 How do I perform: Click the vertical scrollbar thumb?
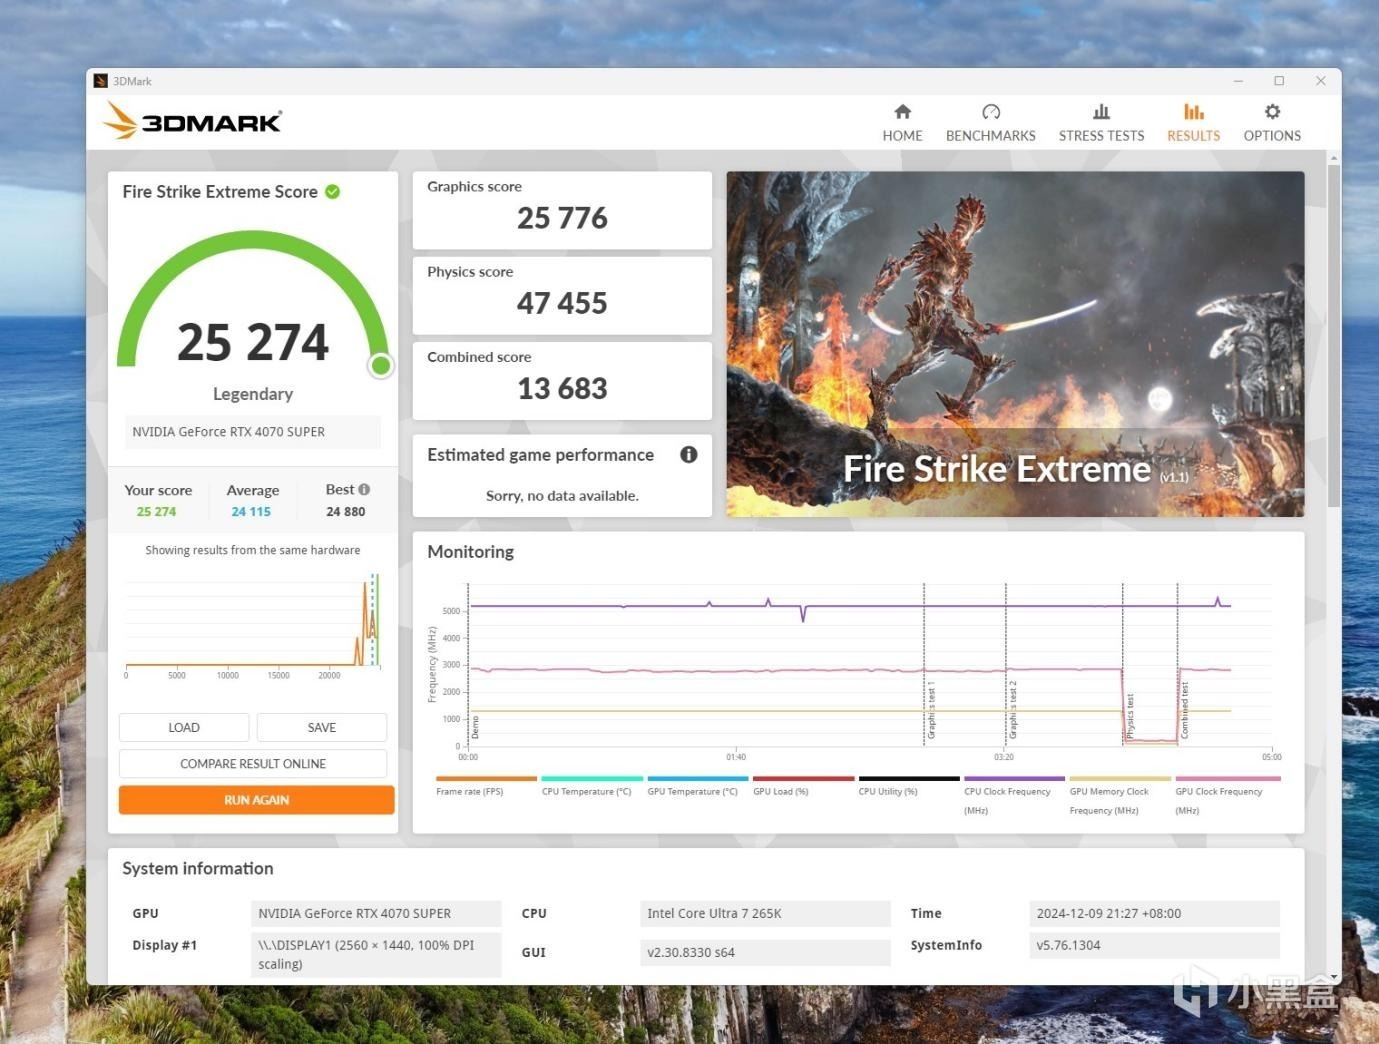(1334, 336)
